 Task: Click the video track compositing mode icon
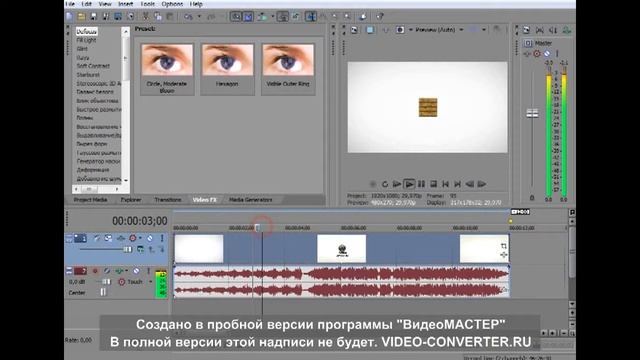coord(140,249)
